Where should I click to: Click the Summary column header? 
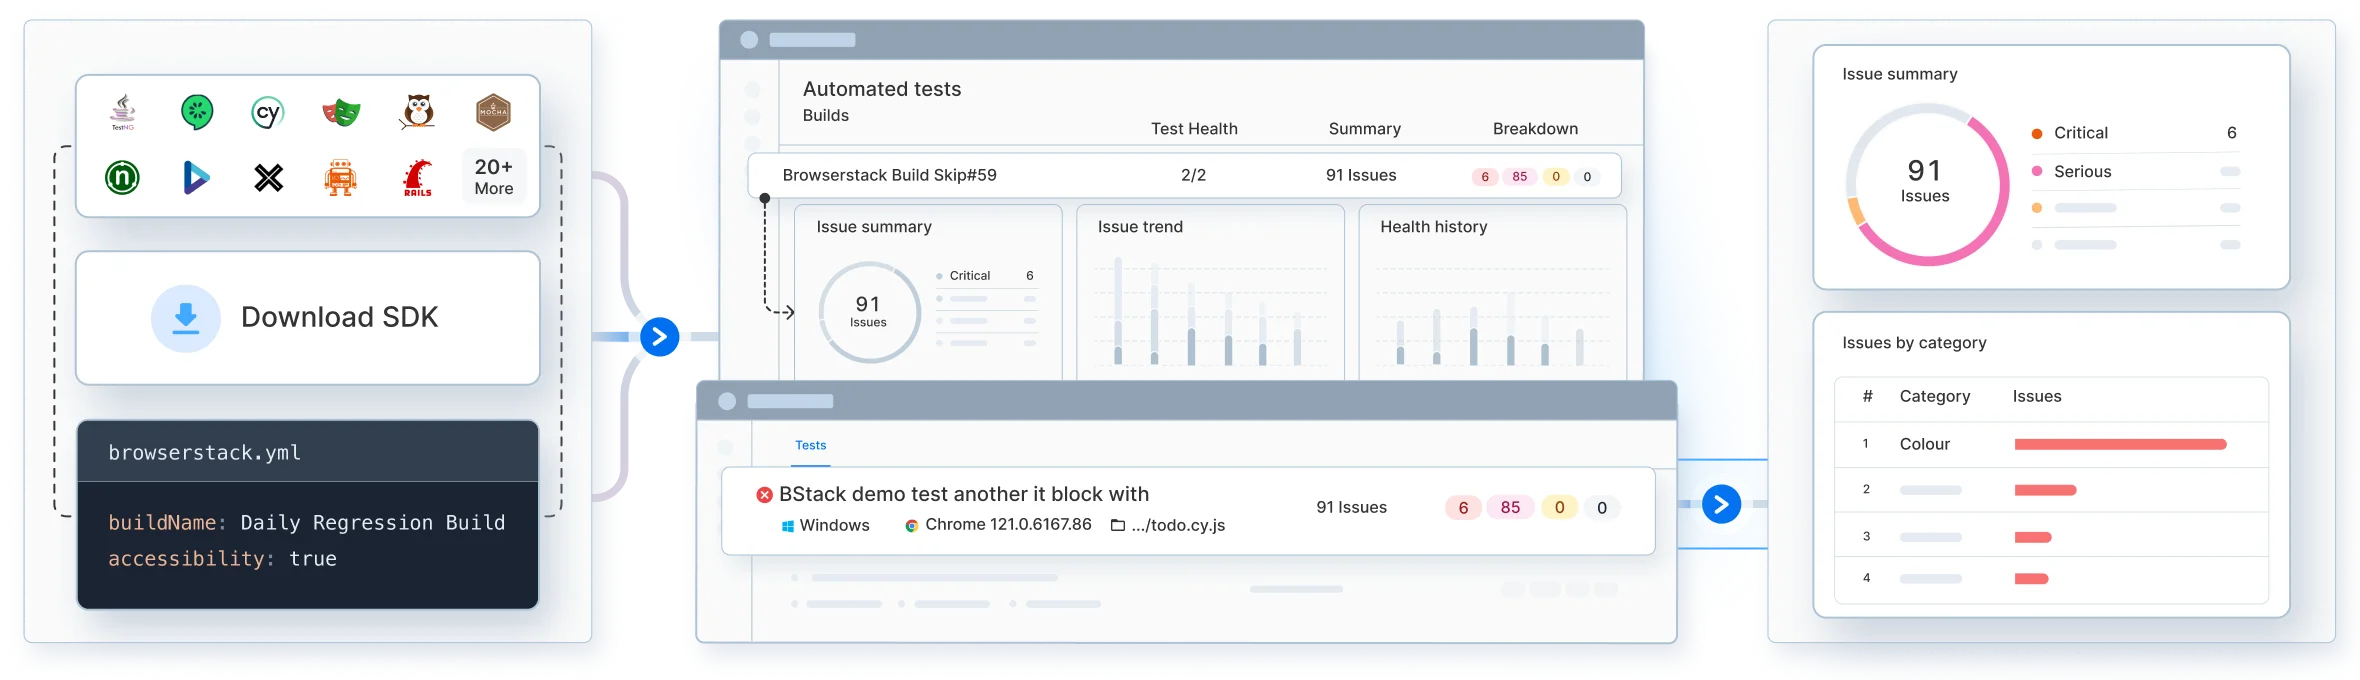click(x=1364, y=129)
